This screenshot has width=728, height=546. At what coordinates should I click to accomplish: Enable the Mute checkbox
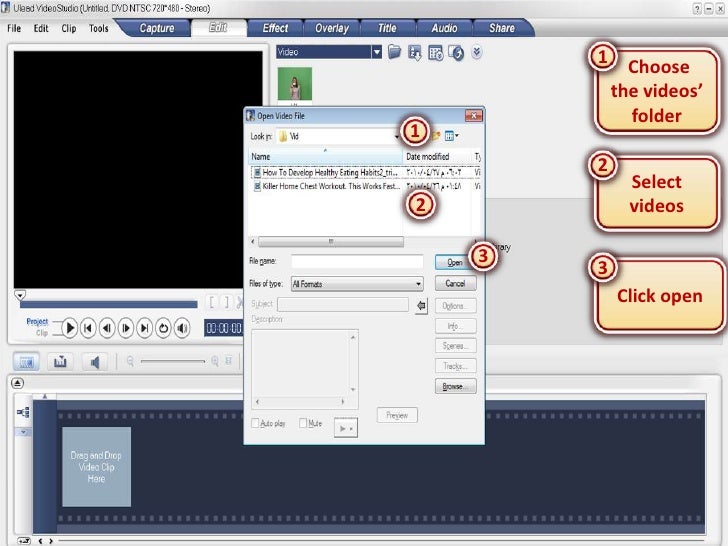[303, 423]
